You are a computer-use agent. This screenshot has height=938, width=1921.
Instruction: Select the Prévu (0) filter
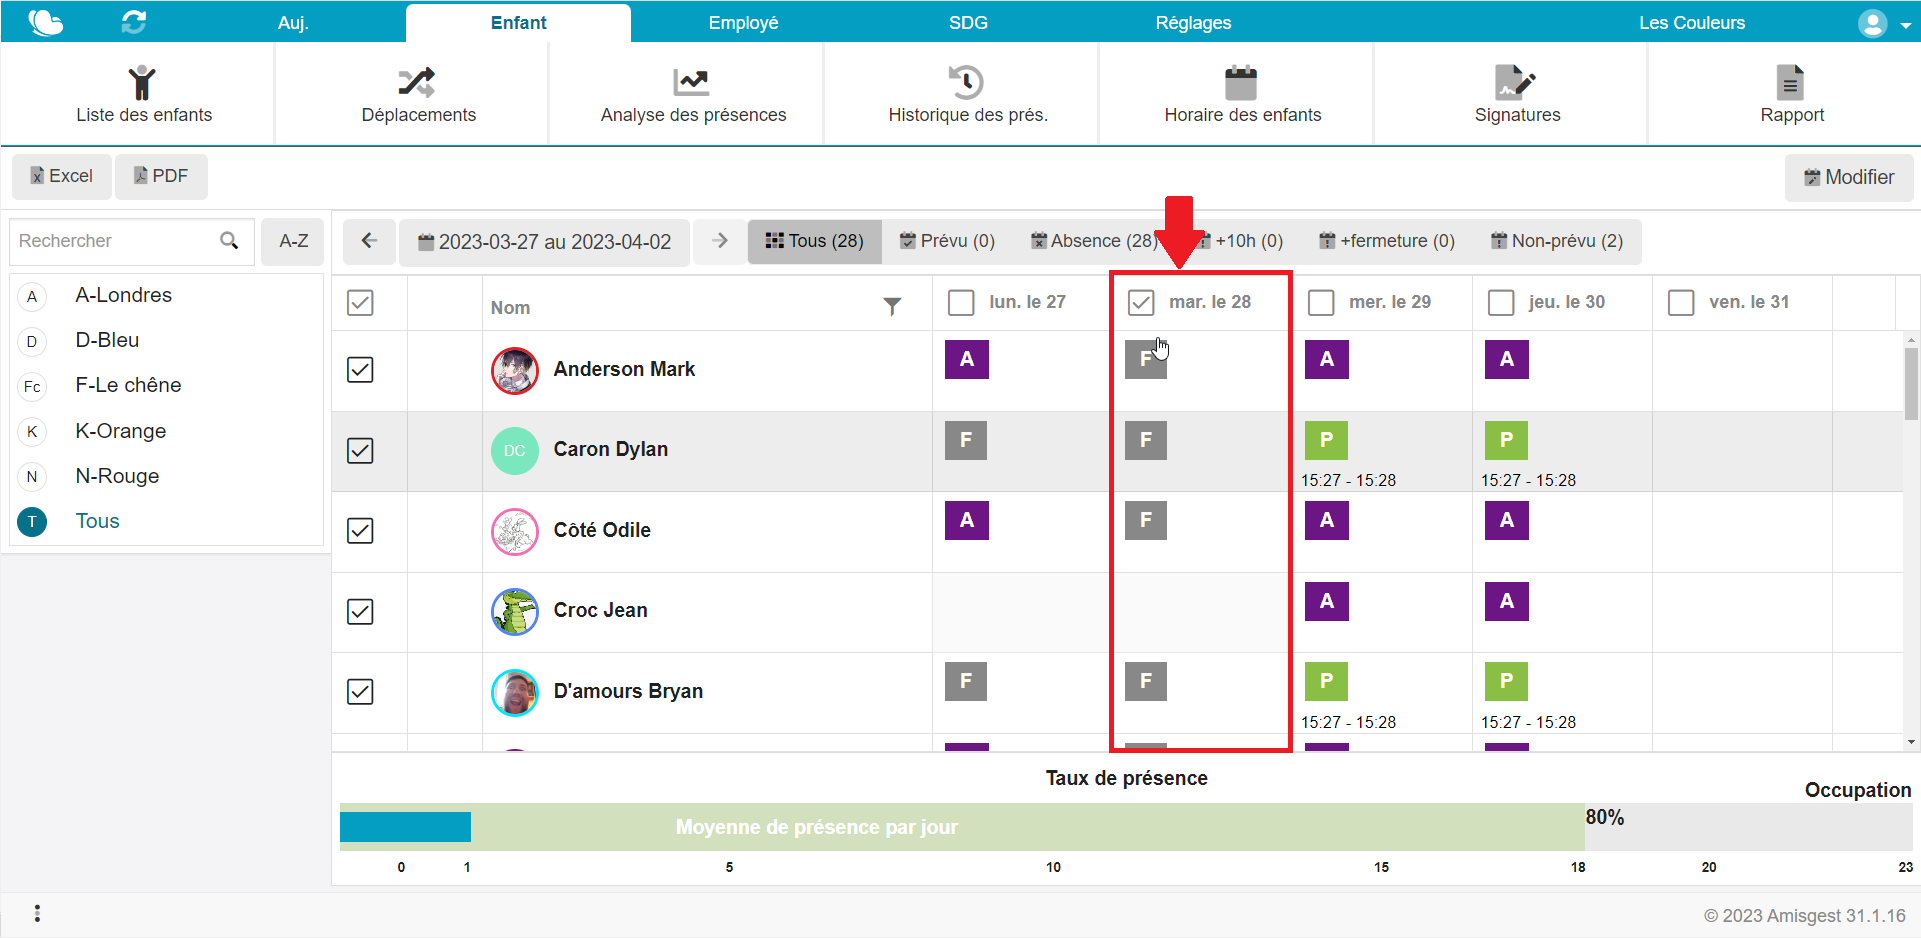coord(947,241)
